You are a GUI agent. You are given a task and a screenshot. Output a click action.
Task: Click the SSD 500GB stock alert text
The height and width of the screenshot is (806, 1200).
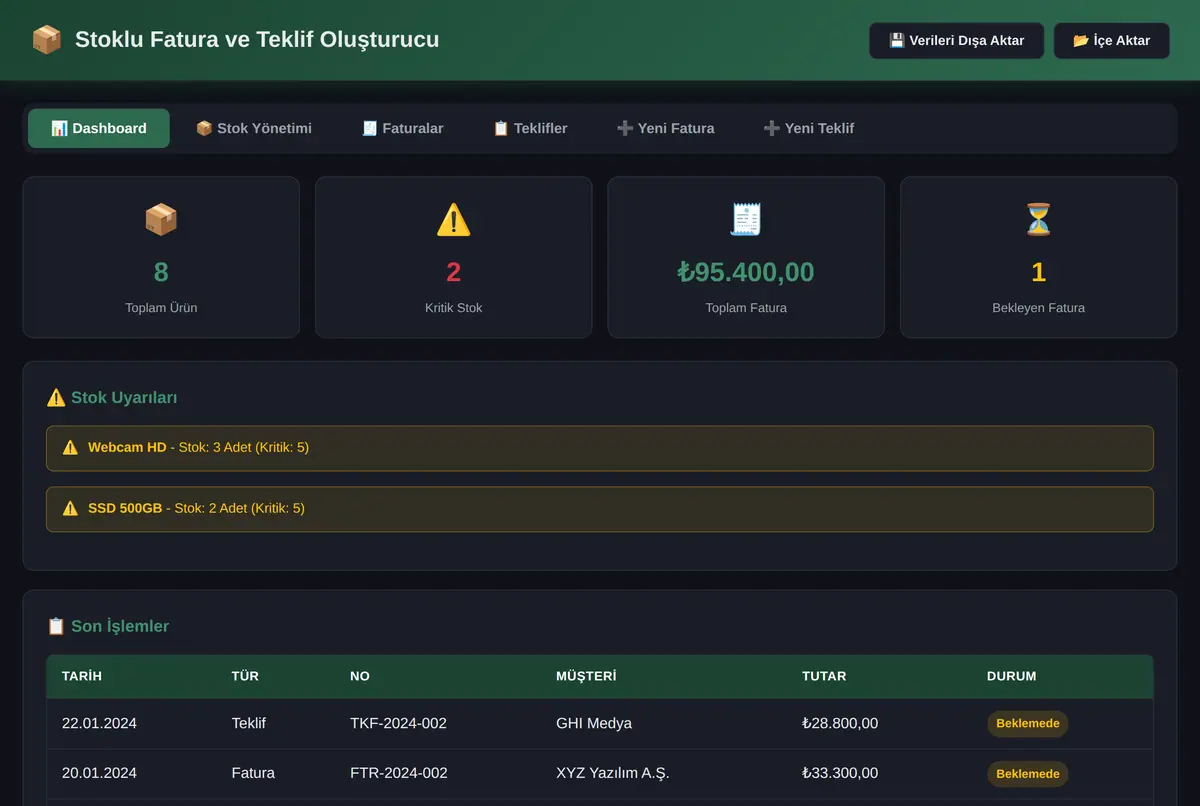[x=196, y=509]
